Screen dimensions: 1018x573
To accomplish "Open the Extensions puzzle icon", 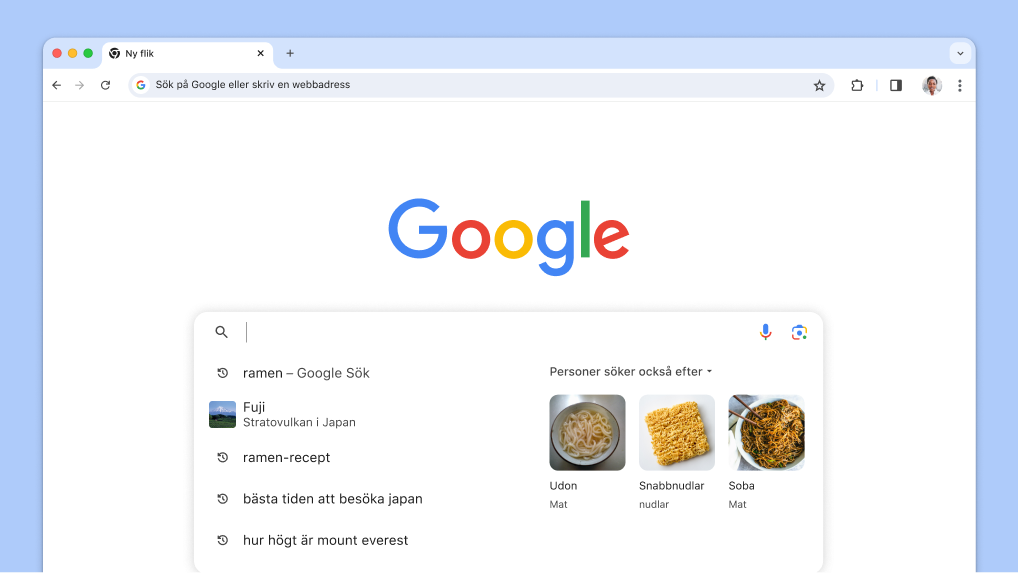I will click(x=857, y=85).
